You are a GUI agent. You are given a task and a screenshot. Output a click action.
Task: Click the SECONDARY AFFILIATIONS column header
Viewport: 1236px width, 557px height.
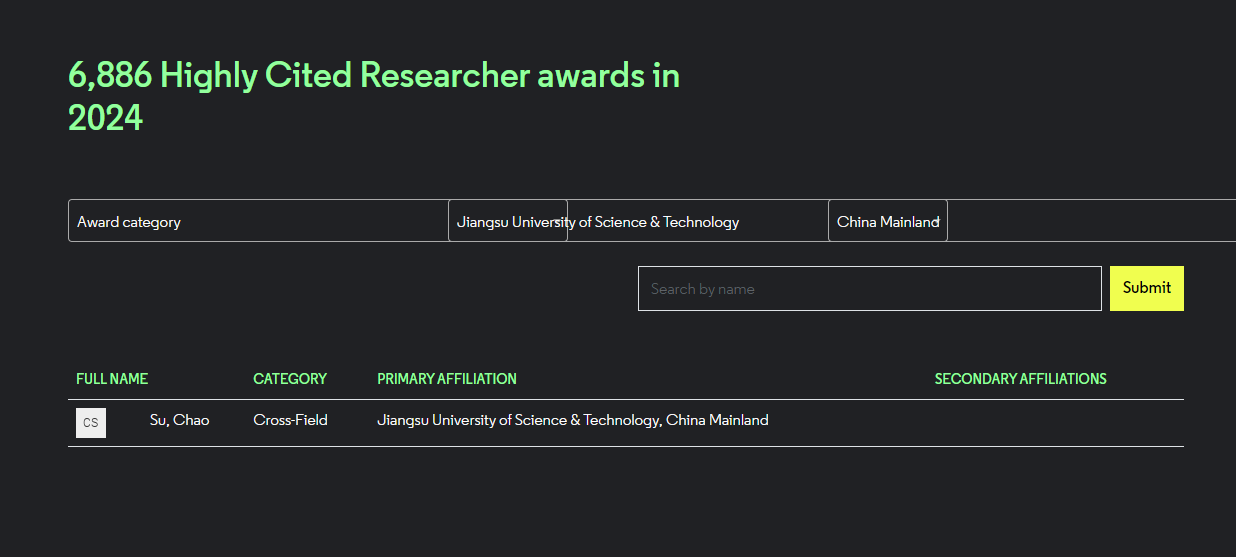coord(1020,379)
